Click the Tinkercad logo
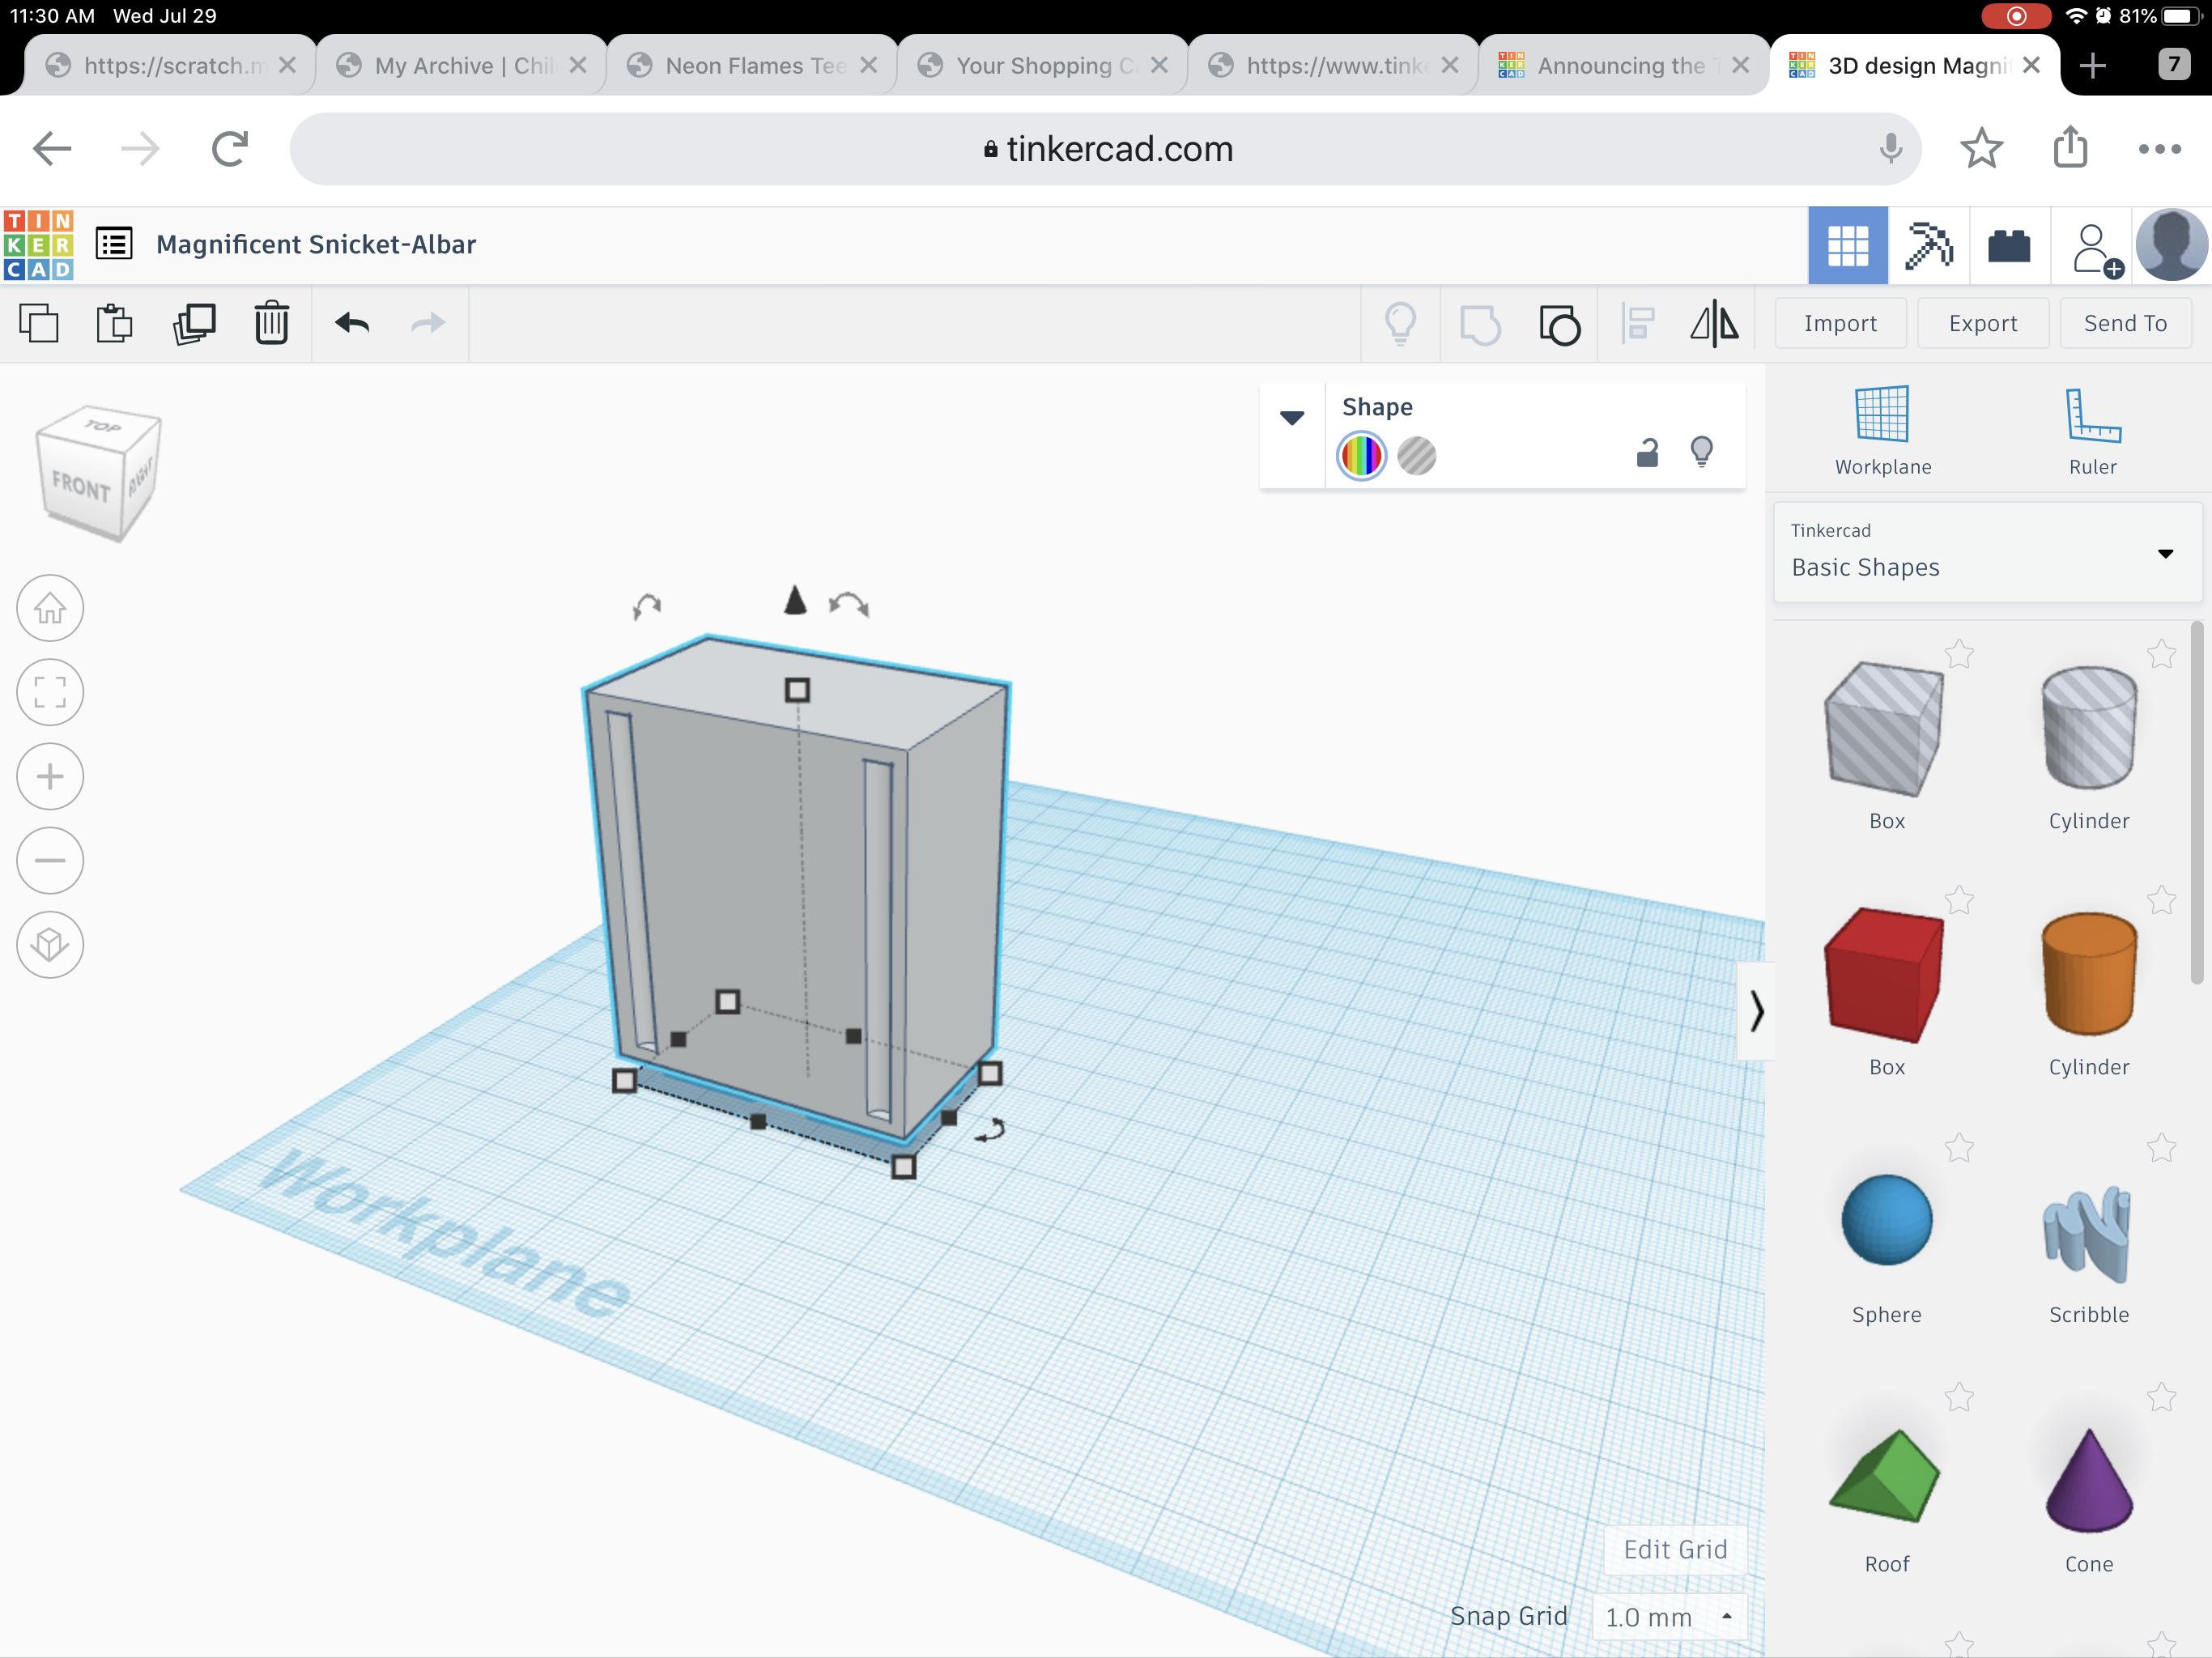2212x1658 pixels. 38,244
